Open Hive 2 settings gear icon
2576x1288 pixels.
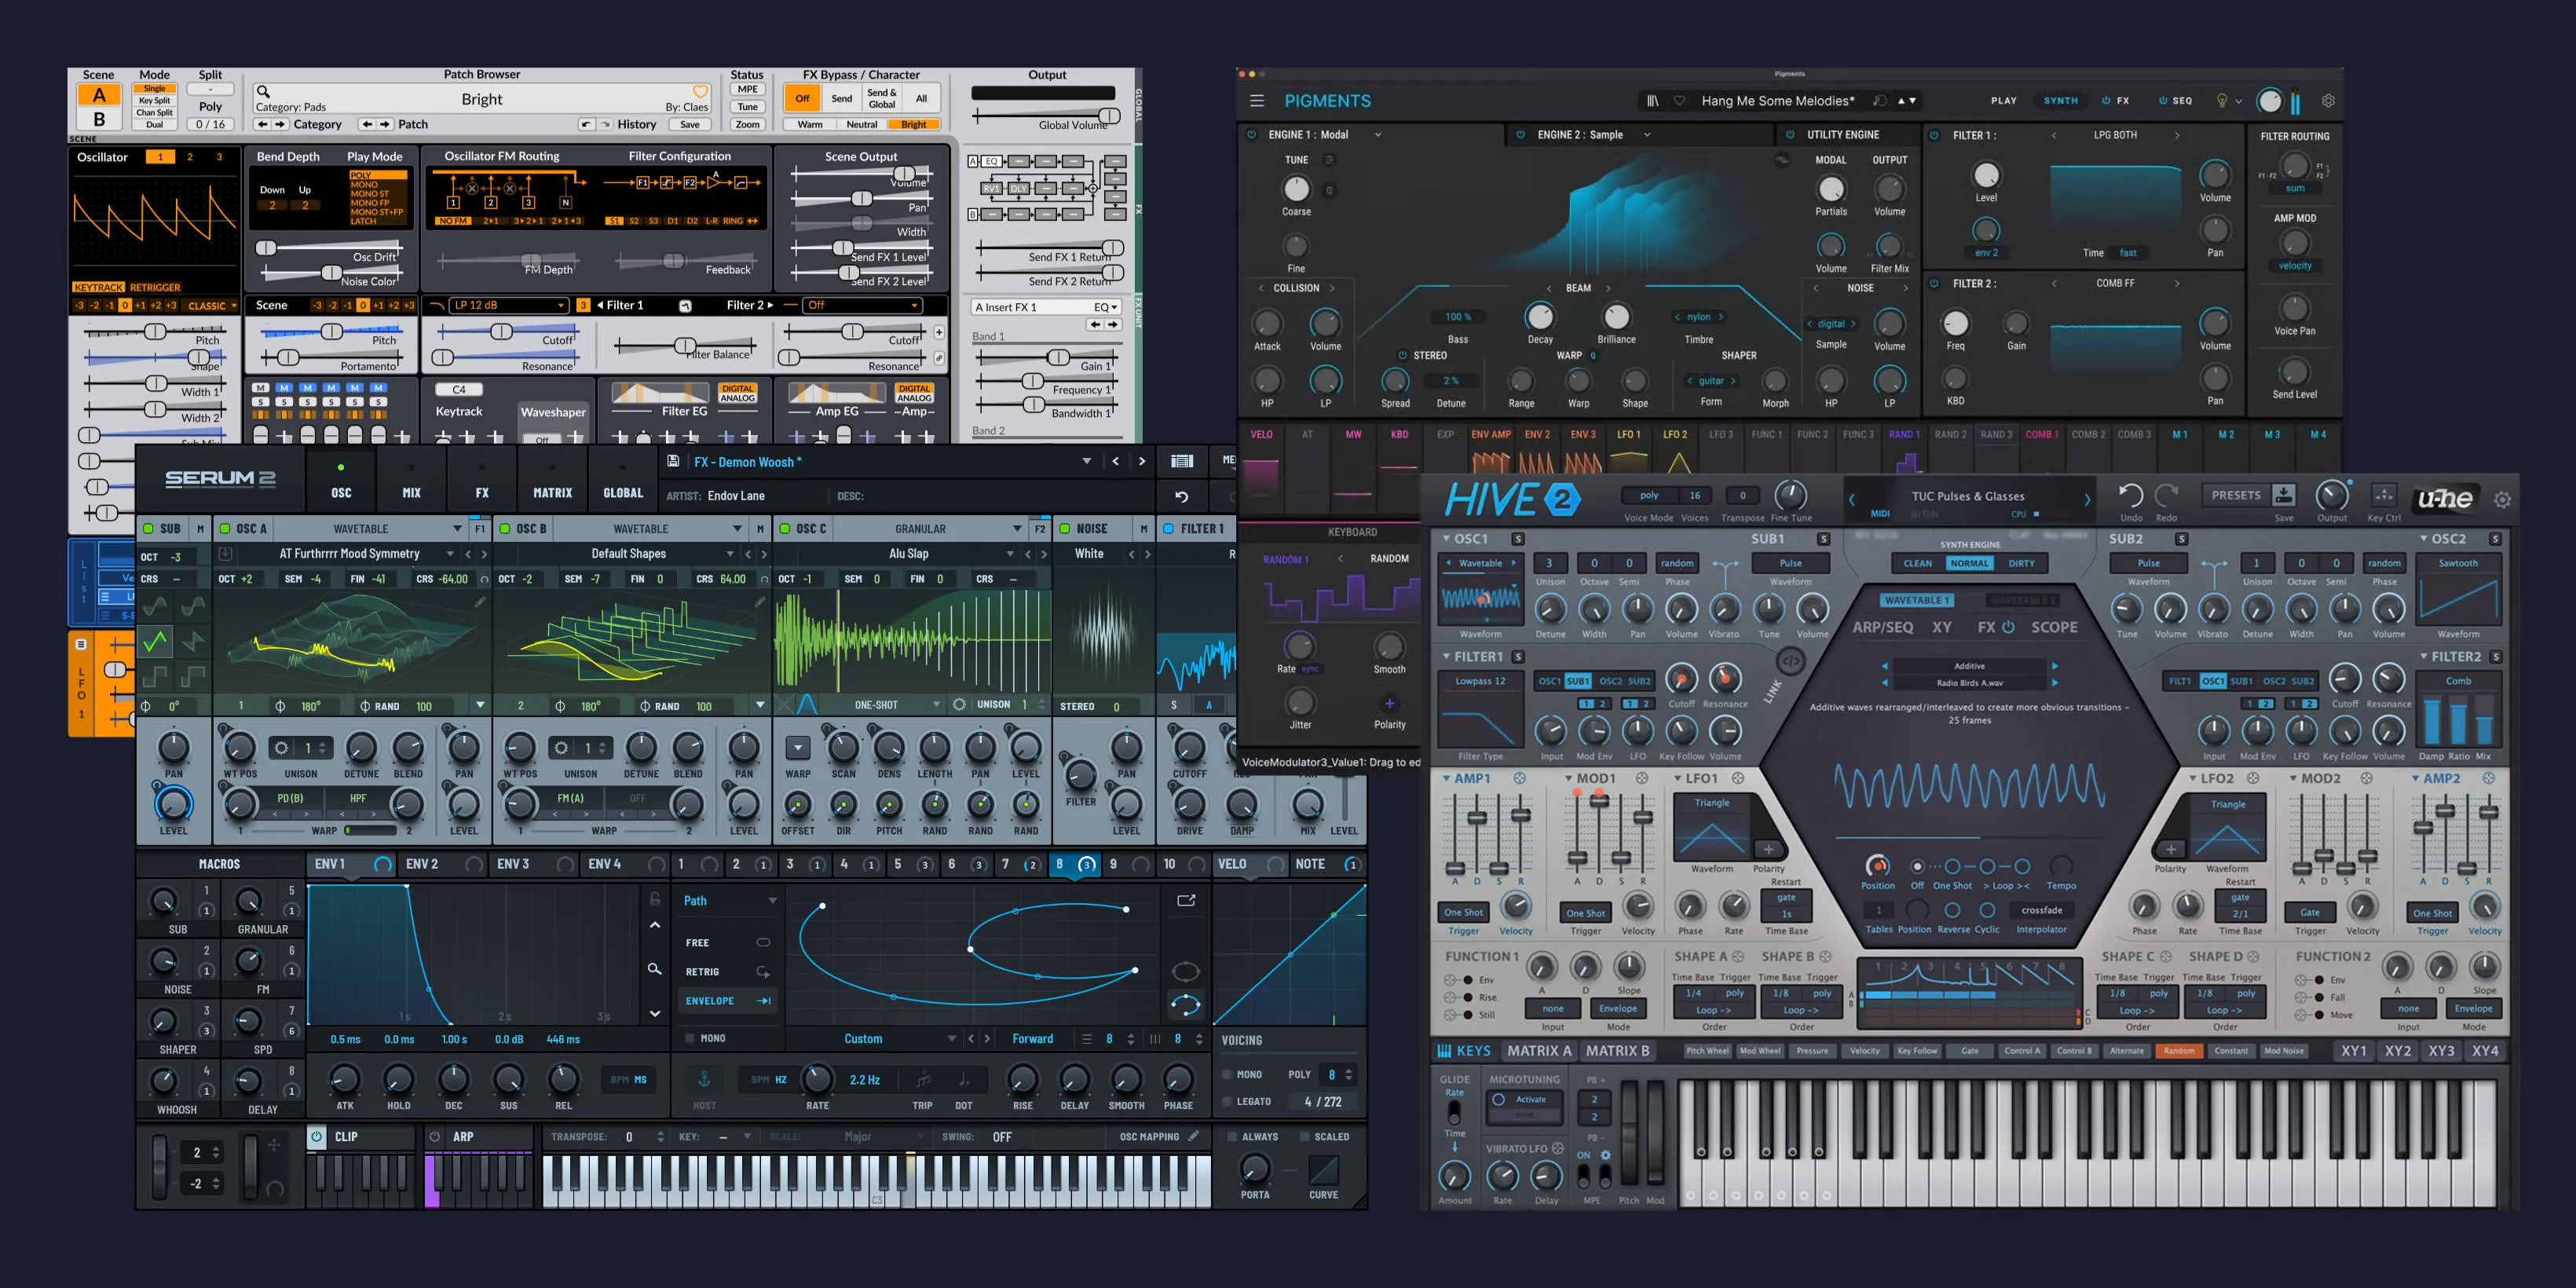pos(2502,499)
